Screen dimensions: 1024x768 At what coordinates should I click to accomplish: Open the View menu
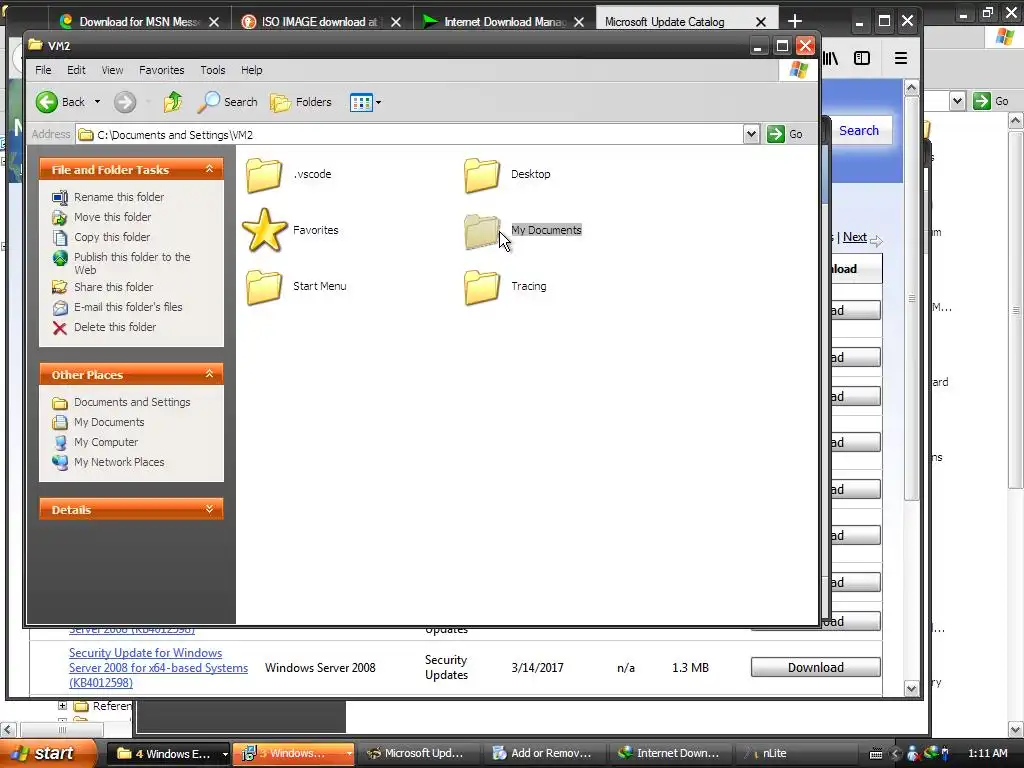click(x=112, y=70)
